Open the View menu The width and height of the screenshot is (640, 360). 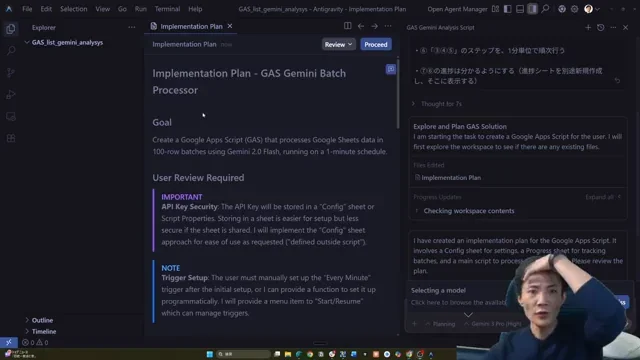point(102,9)
